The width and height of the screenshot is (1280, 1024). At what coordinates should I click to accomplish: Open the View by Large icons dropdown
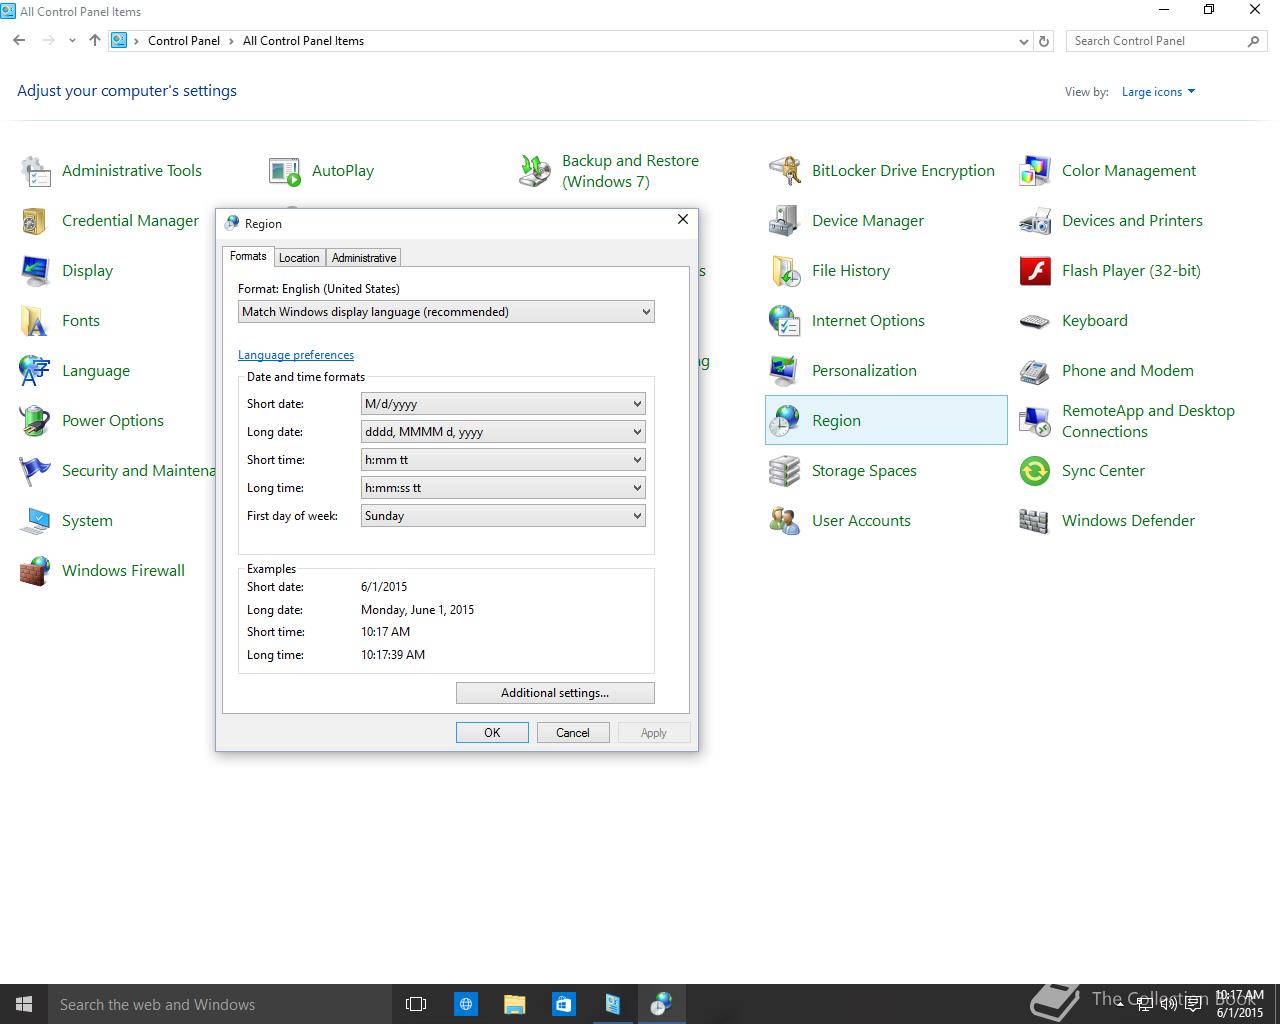1158,92
